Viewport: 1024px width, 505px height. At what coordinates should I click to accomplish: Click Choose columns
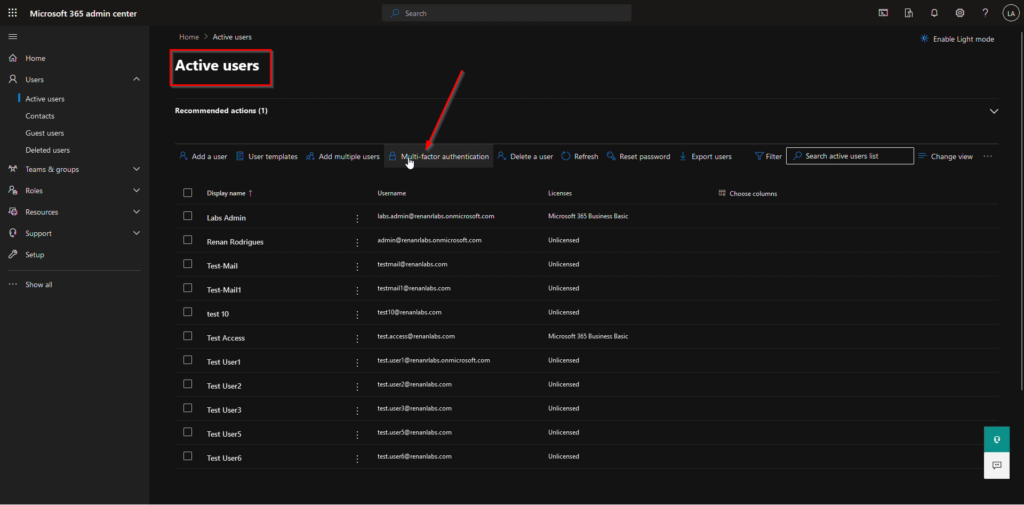coord(748,193)
